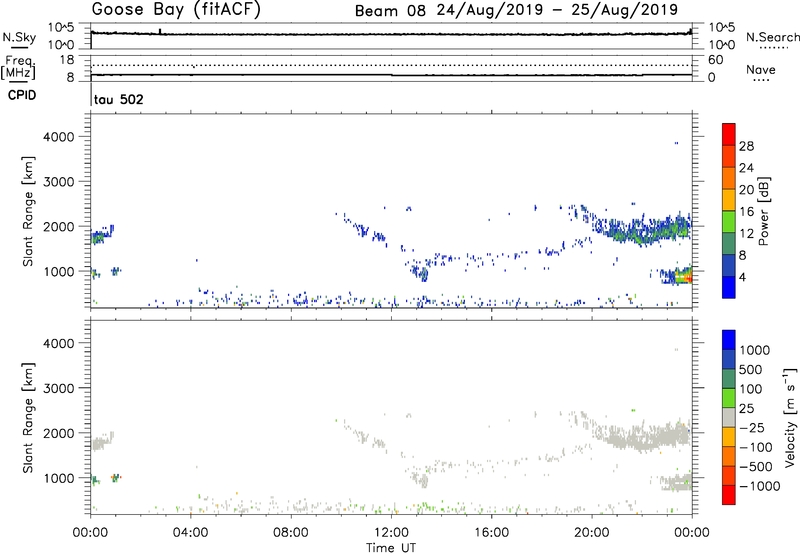800x554 pixels.
Task: Click the power panel 'Slant Range [km]' label
Action: 28,211
